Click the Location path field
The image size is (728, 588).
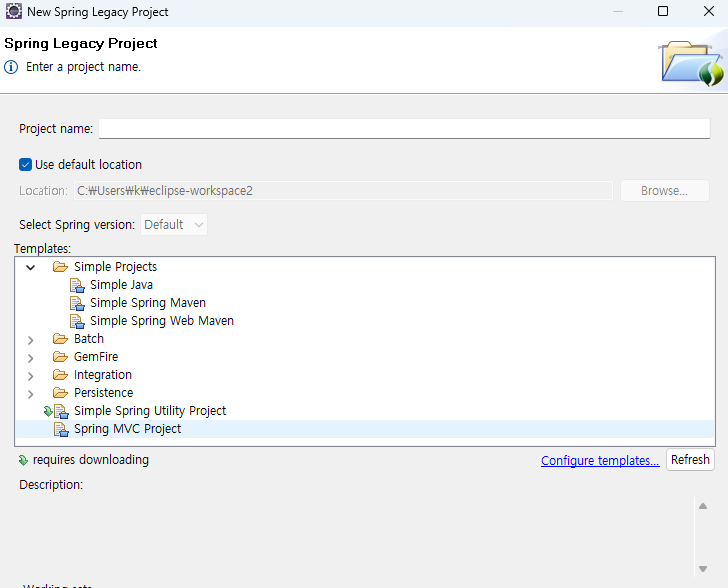tap(343, 190)
